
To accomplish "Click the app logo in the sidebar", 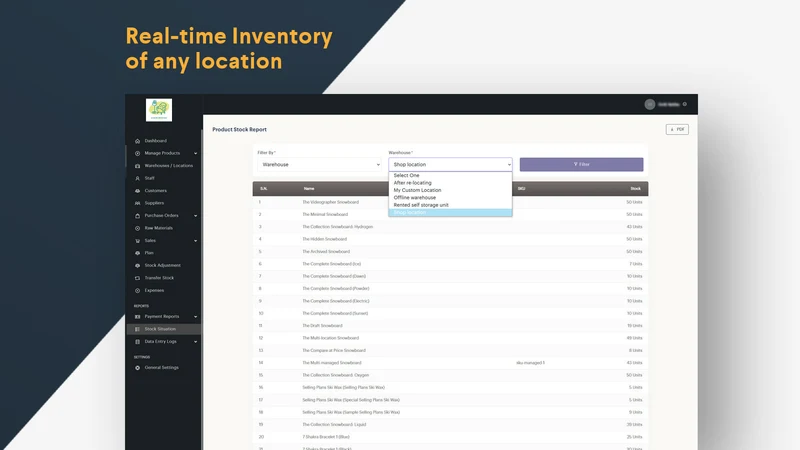I will (159, 110).
